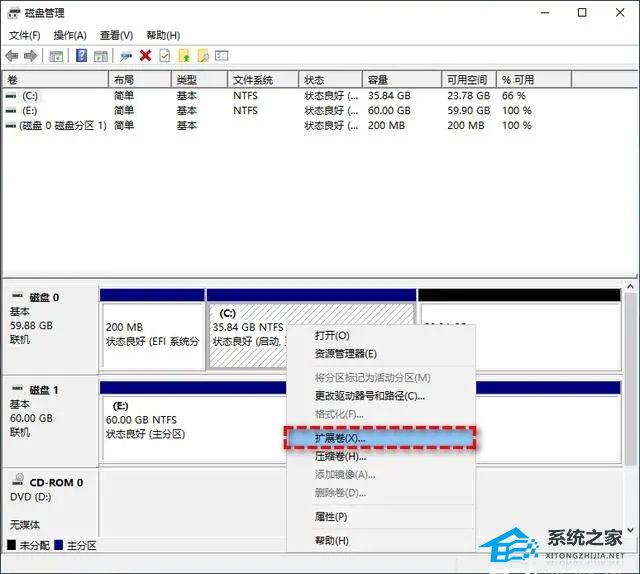Click greyed 删除卷(D)... context menu entry
The height and width of the screenshot is (574, 640).
coord(381,493)
